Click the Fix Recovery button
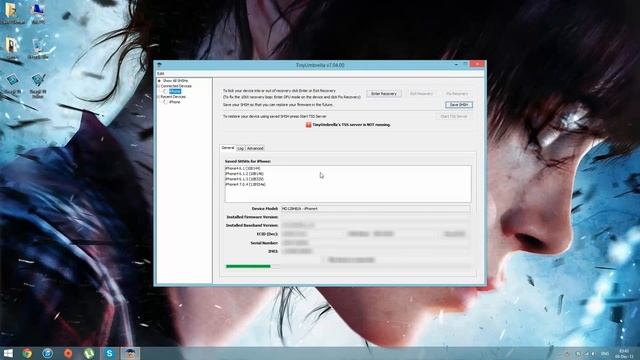The height and width of the screenshot is (360, 640). (x=457, y=94)
